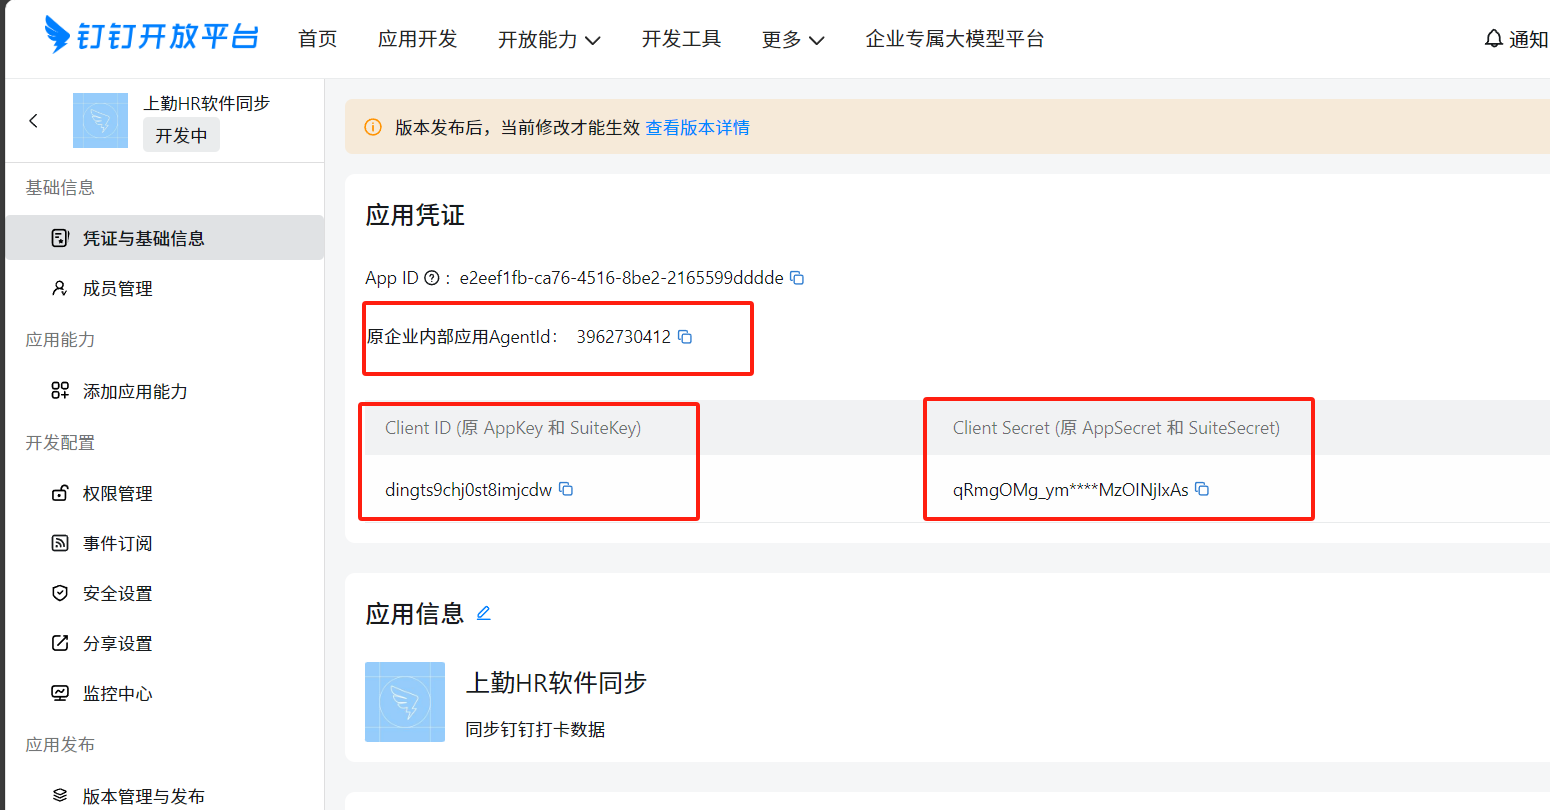Click the DingTalk Open Platform logo
The width and height of the screenshot is (1550, 810).
tap(151, 36)
